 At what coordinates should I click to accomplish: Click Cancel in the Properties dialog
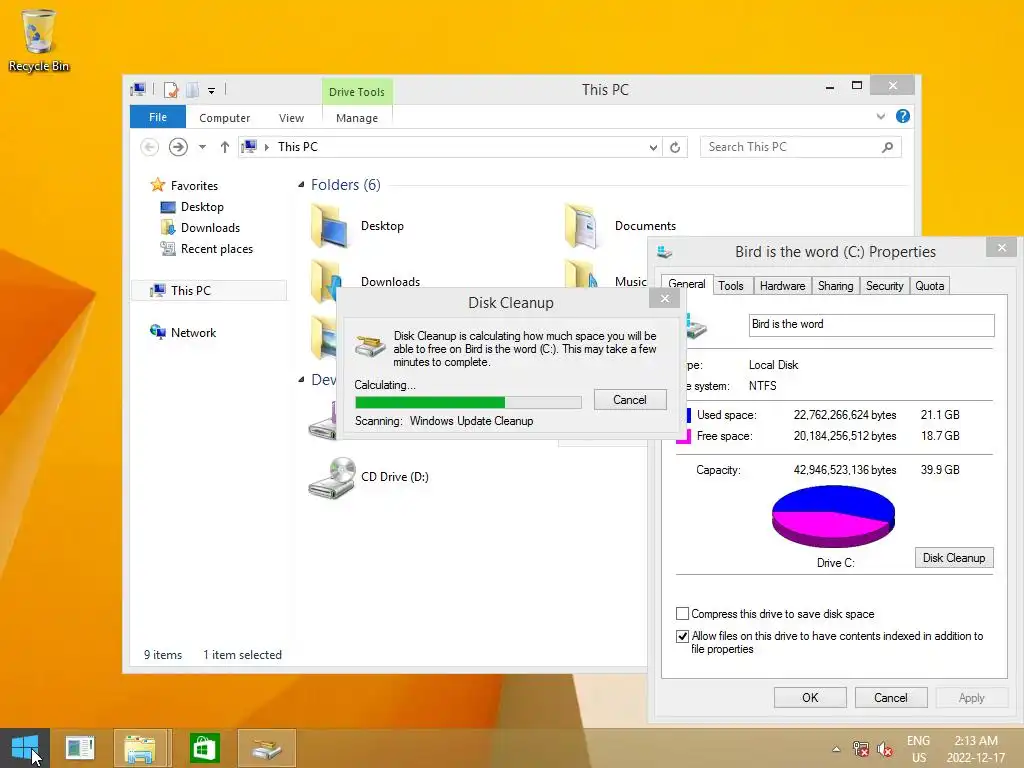891,697
